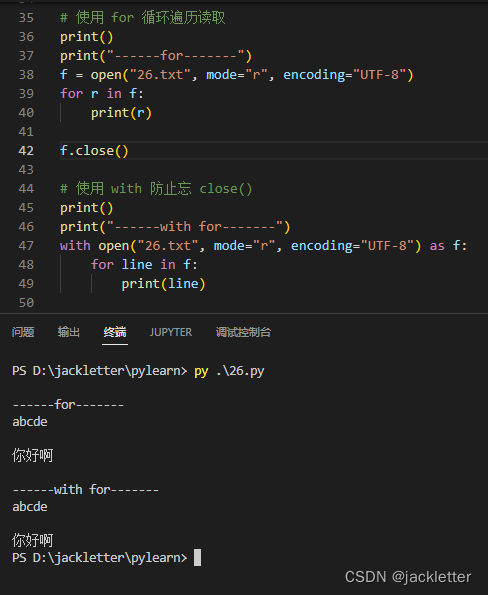Screen dimensions: 488x595
Task: Click 'f = open("26.txt"' assignment line
Action: [x=236, y=75]
